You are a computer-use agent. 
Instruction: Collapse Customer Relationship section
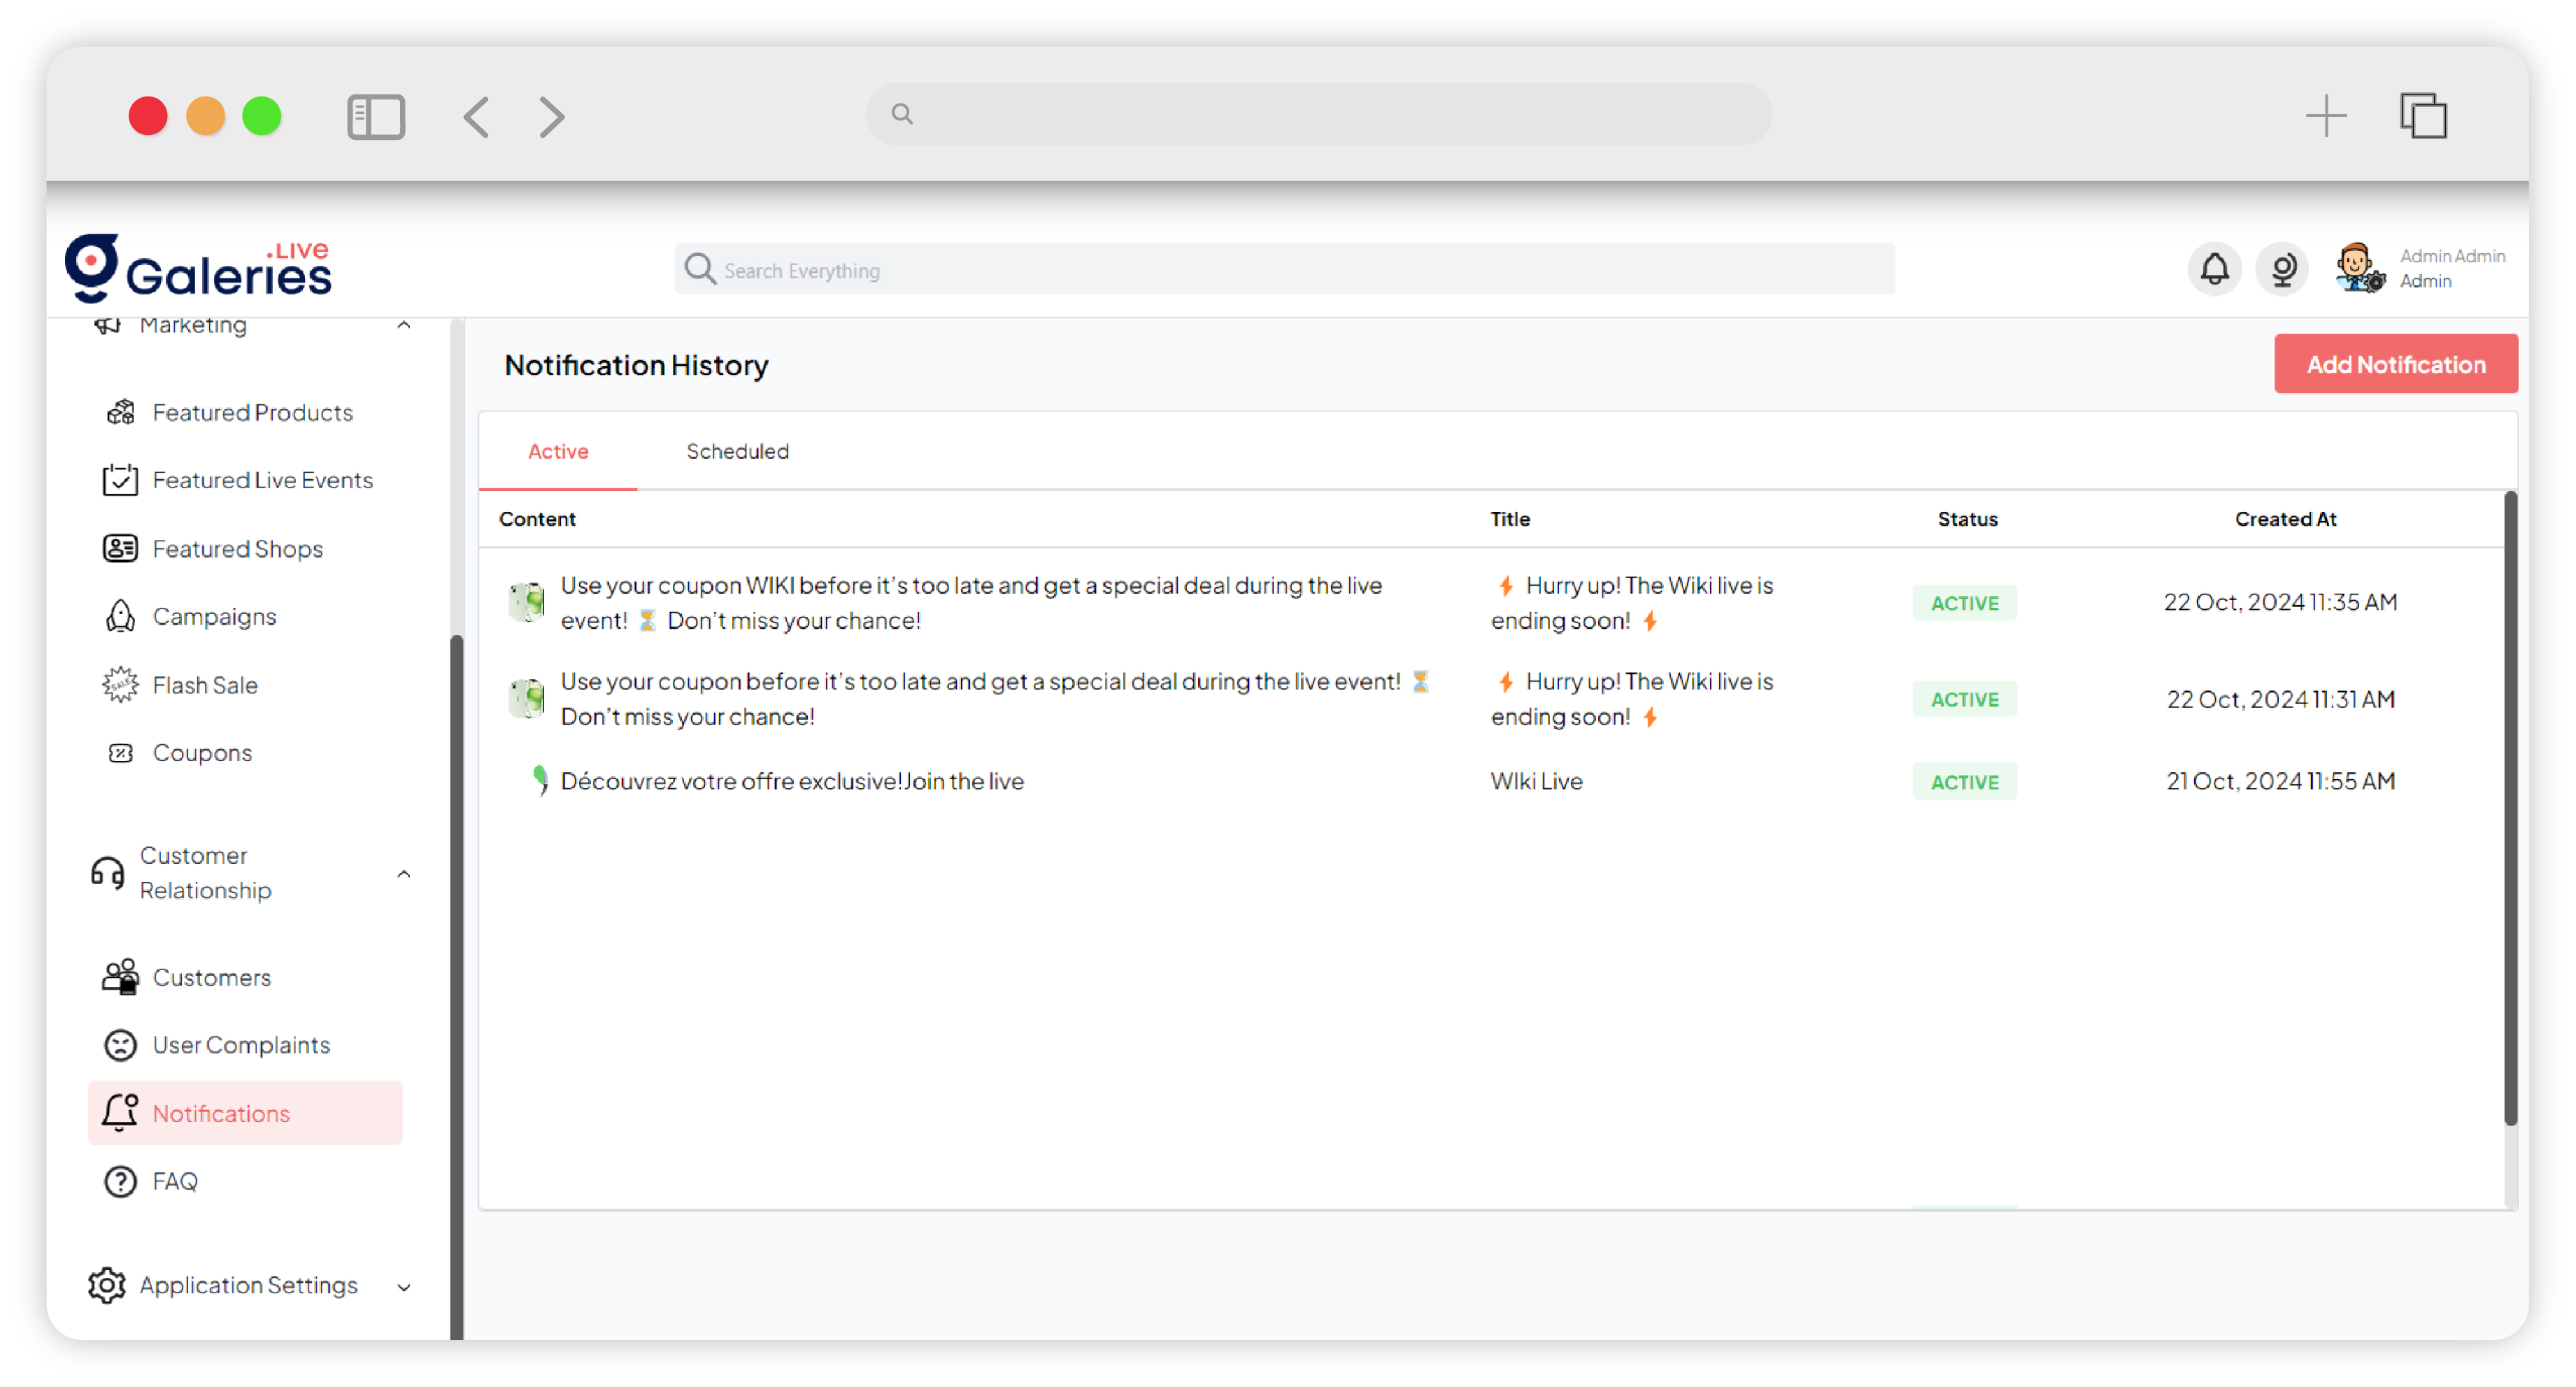pos(404,874)
